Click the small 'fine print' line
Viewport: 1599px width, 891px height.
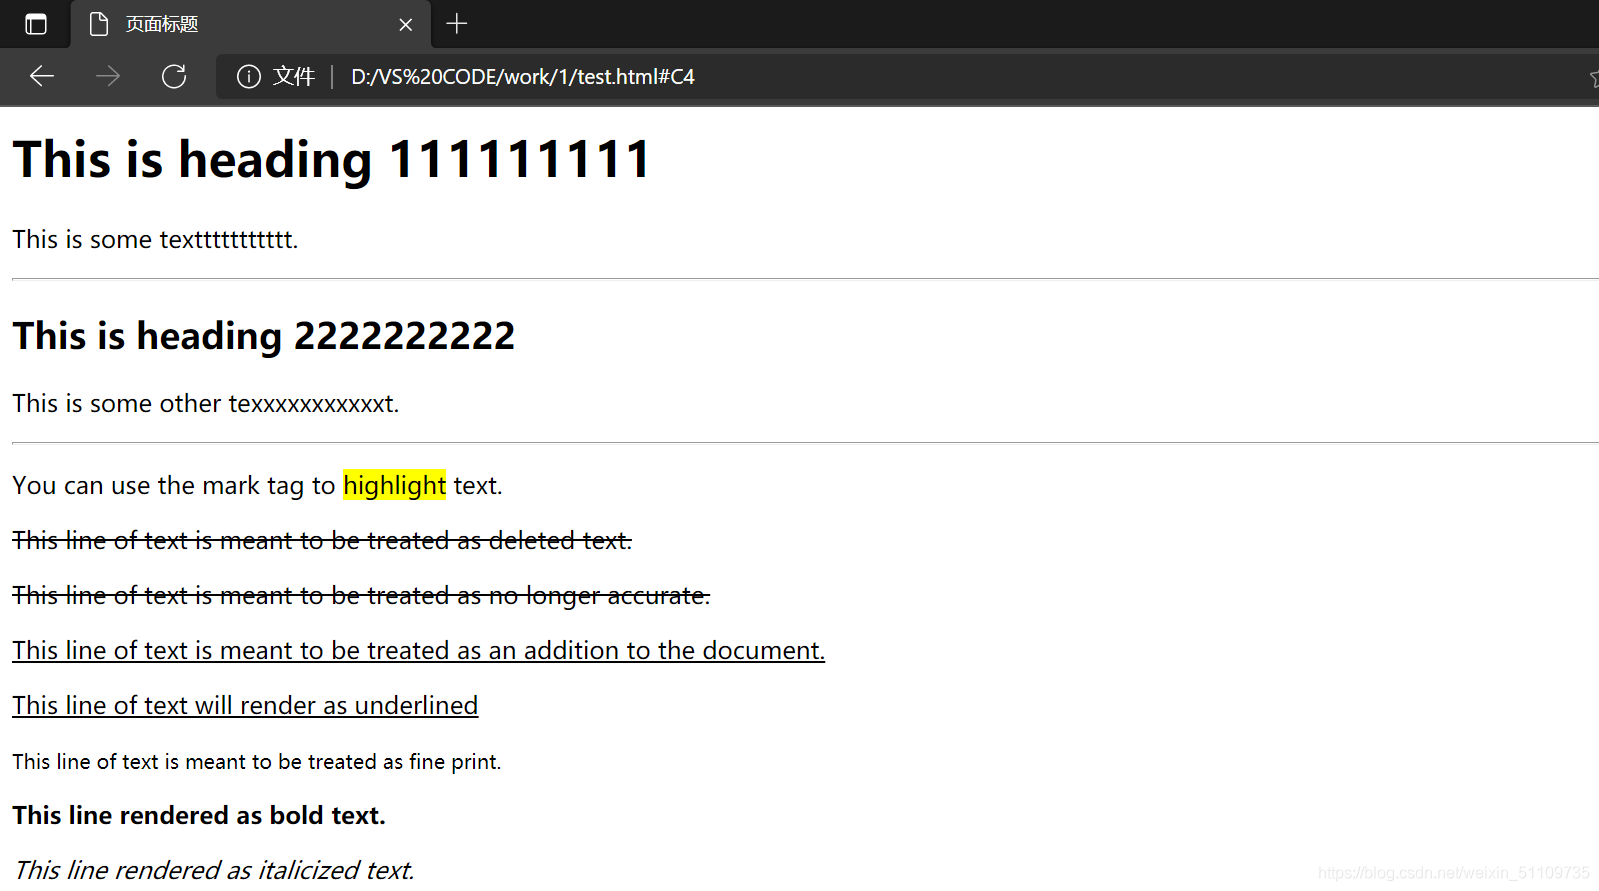coord(257,762)
